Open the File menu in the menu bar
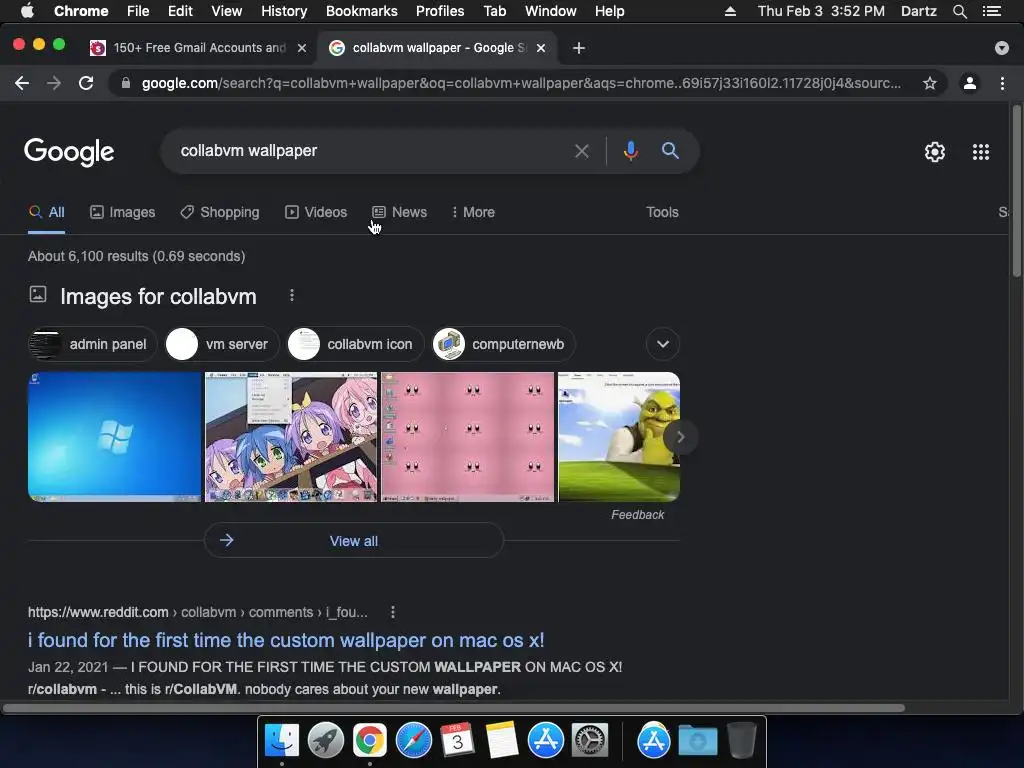The image size is (1024, 768). pyautogui.click(x=138, y=11)
